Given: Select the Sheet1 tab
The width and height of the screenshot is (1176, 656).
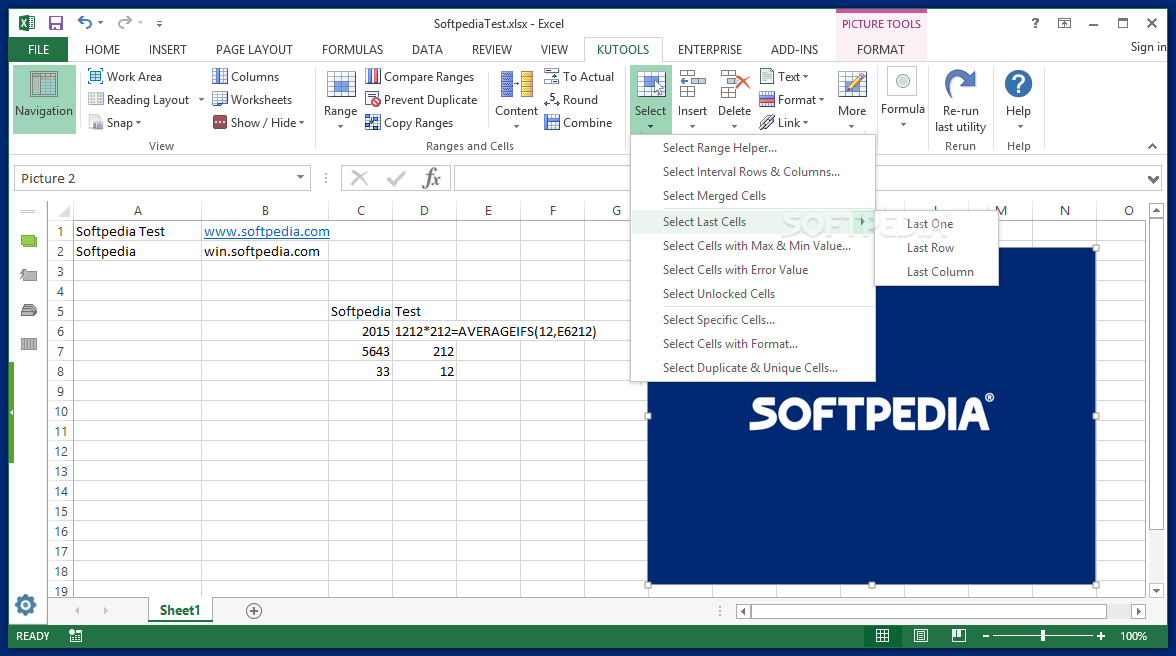Looking at the screenshot, I should (180, 610).
